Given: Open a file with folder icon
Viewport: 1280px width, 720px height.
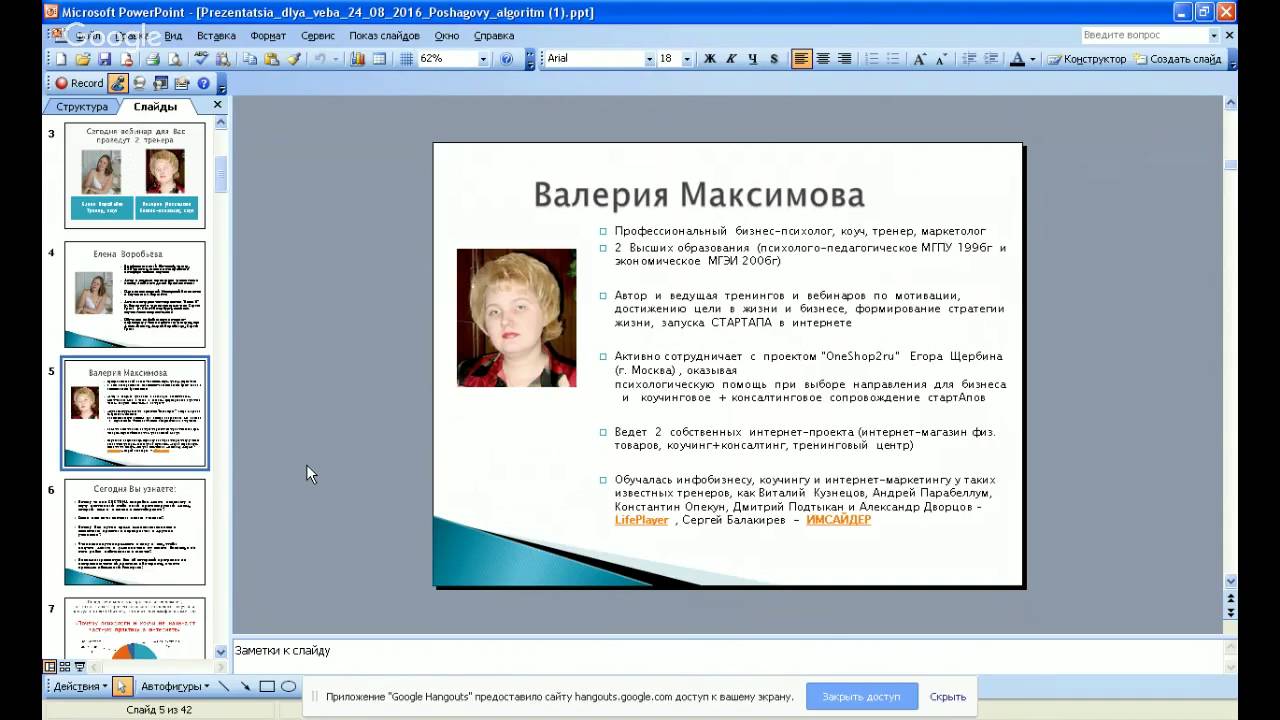Looking at the screenshot, I should tap(83, 59).
